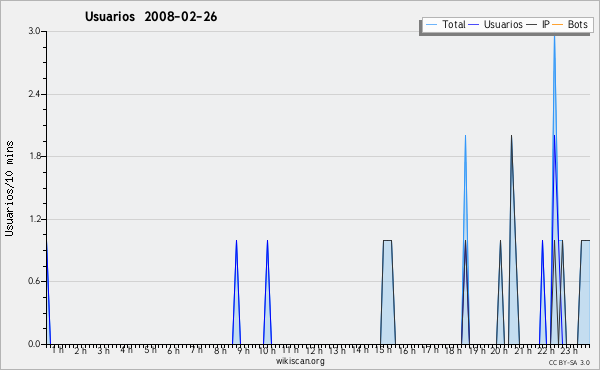600x370 pixels.
Task: Click the dark blue Usuarios legend line
Action: click(x=474, y=25)
